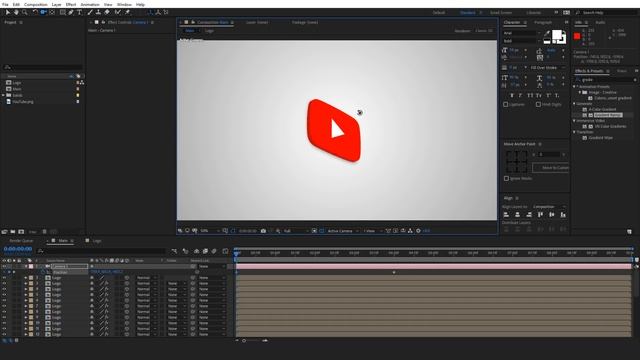Toggle the Ligatures checkbox
The image size is (640, 360).
[x=506, y=104]
